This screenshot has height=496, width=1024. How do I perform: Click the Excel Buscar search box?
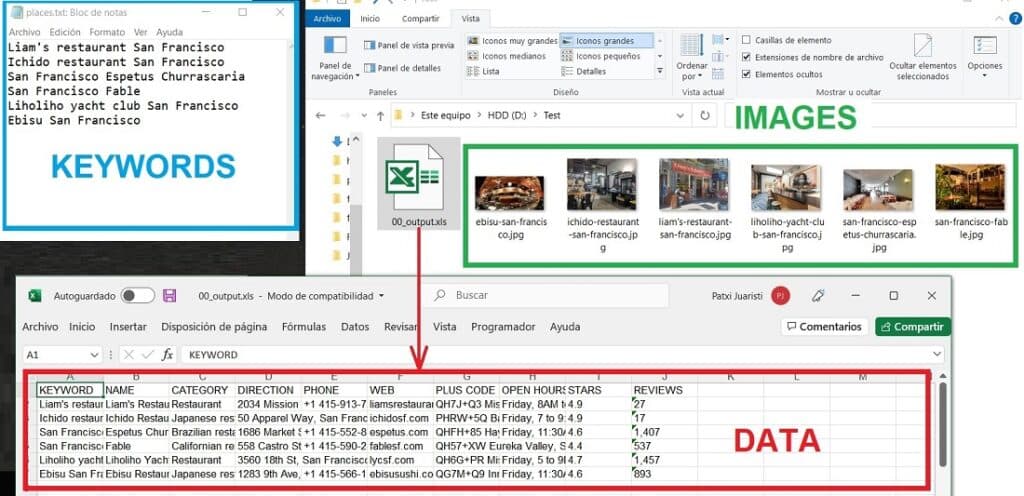pyautogui.click(x=545, y=295)
